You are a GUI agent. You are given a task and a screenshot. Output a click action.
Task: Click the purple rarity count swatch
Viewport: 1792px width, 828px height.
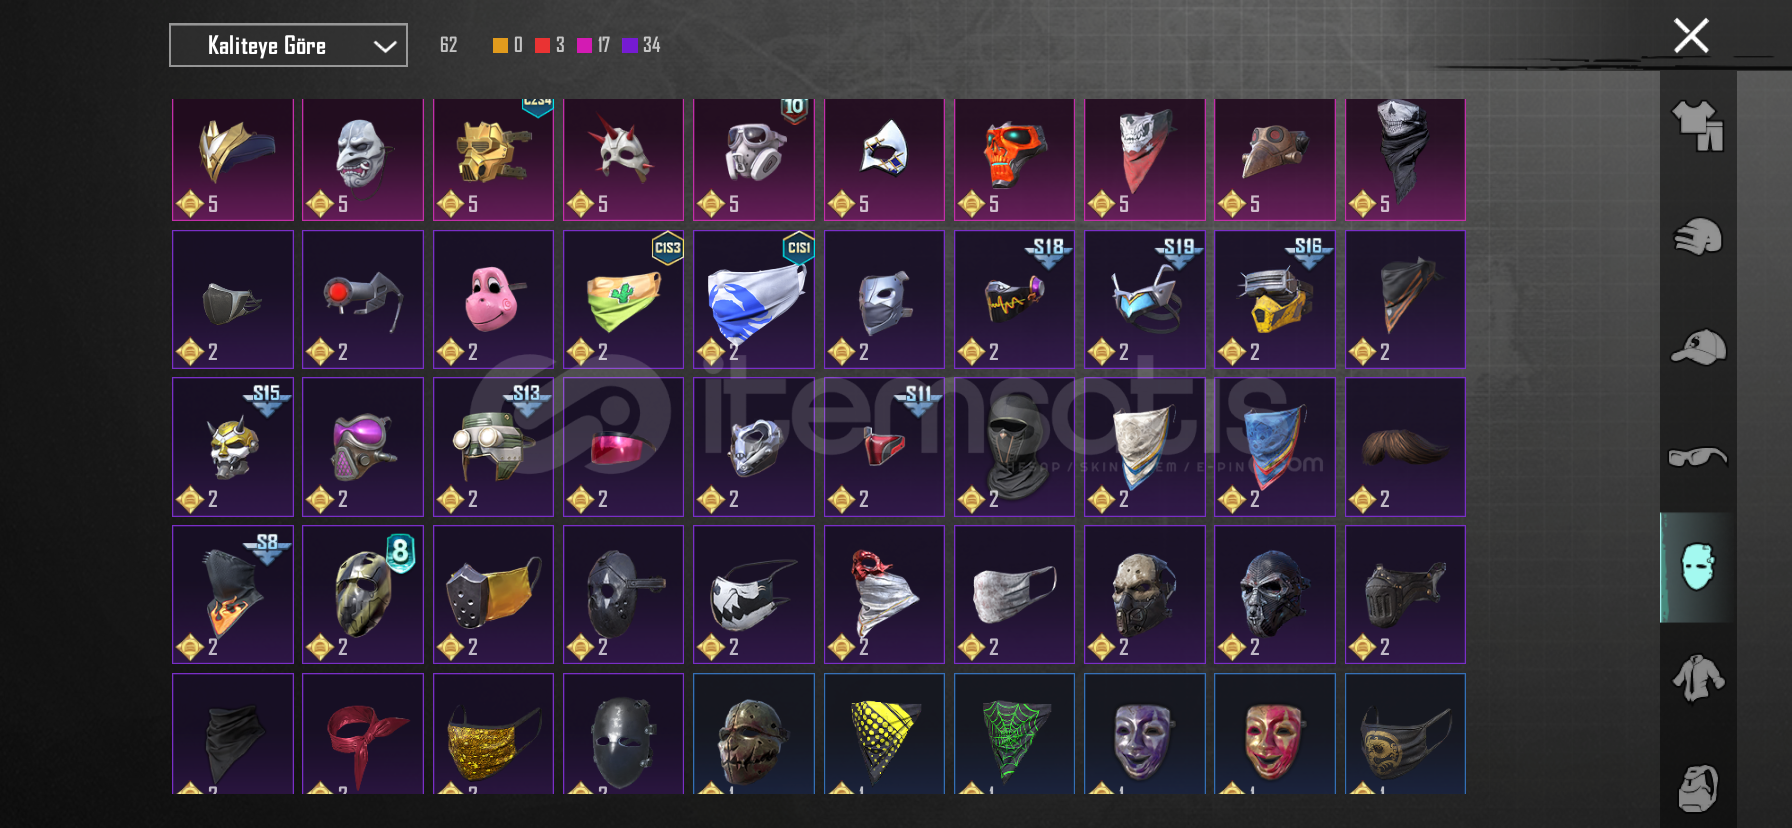coord(630,45)
